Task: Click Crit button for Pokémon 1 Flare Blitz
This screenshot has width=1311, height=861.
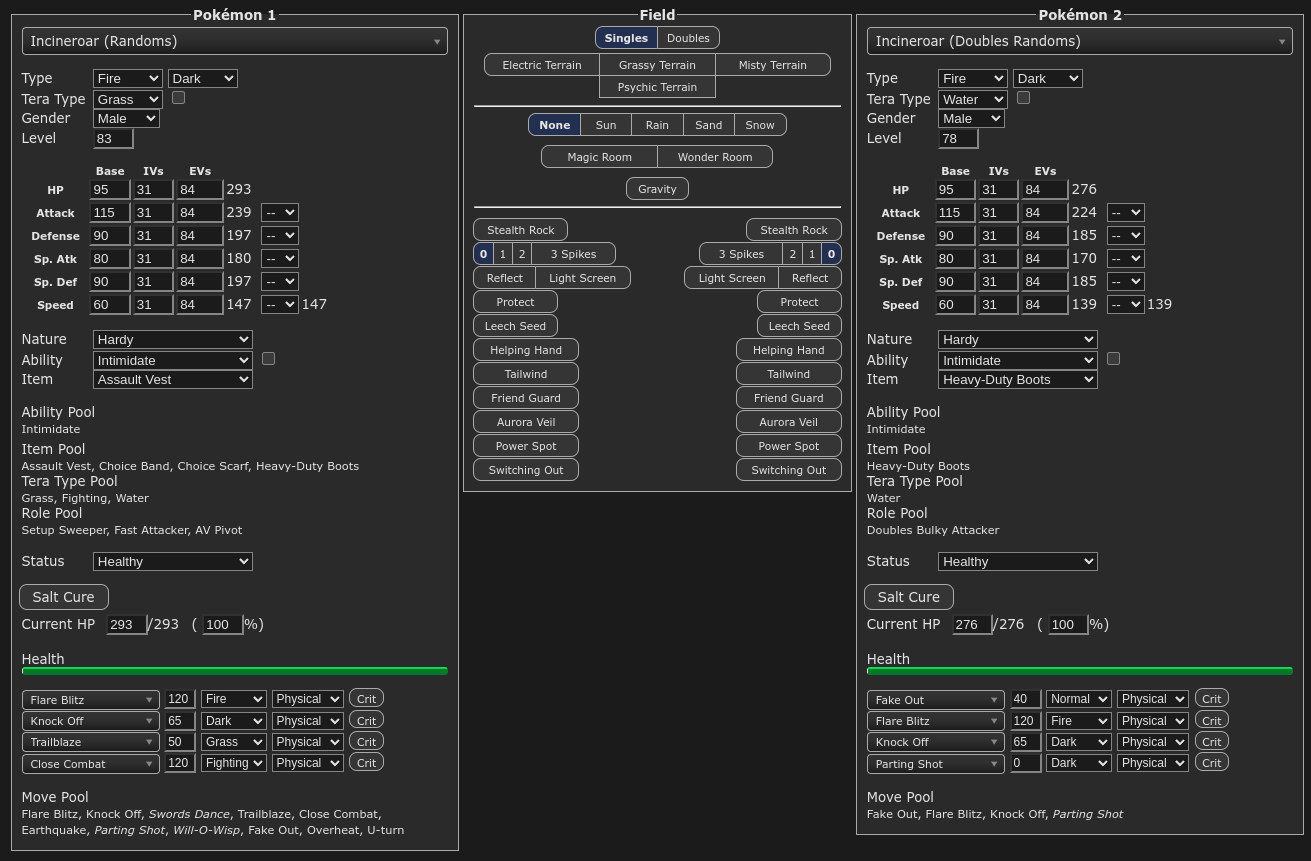Action: 366,698
